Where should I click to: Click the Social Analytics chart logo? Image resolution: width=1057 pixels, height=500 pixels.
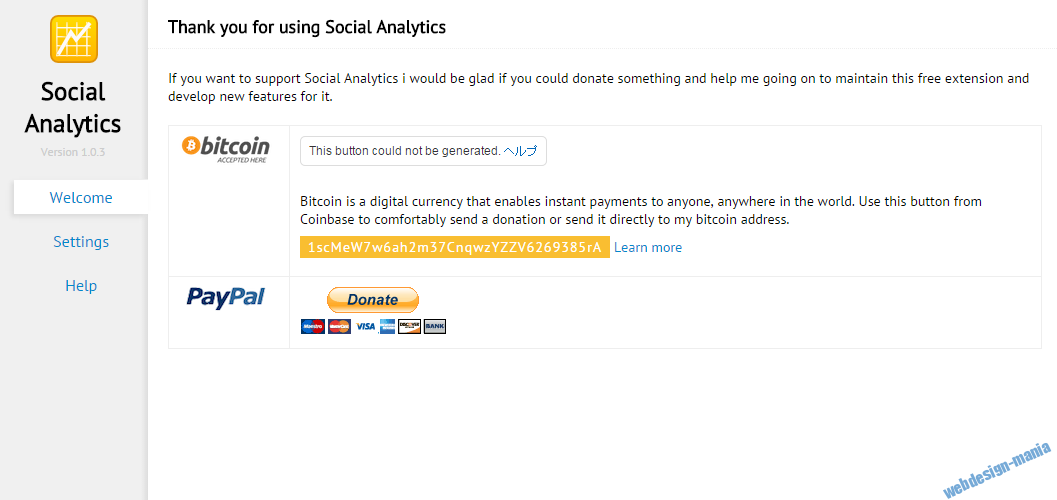(74, 39)
